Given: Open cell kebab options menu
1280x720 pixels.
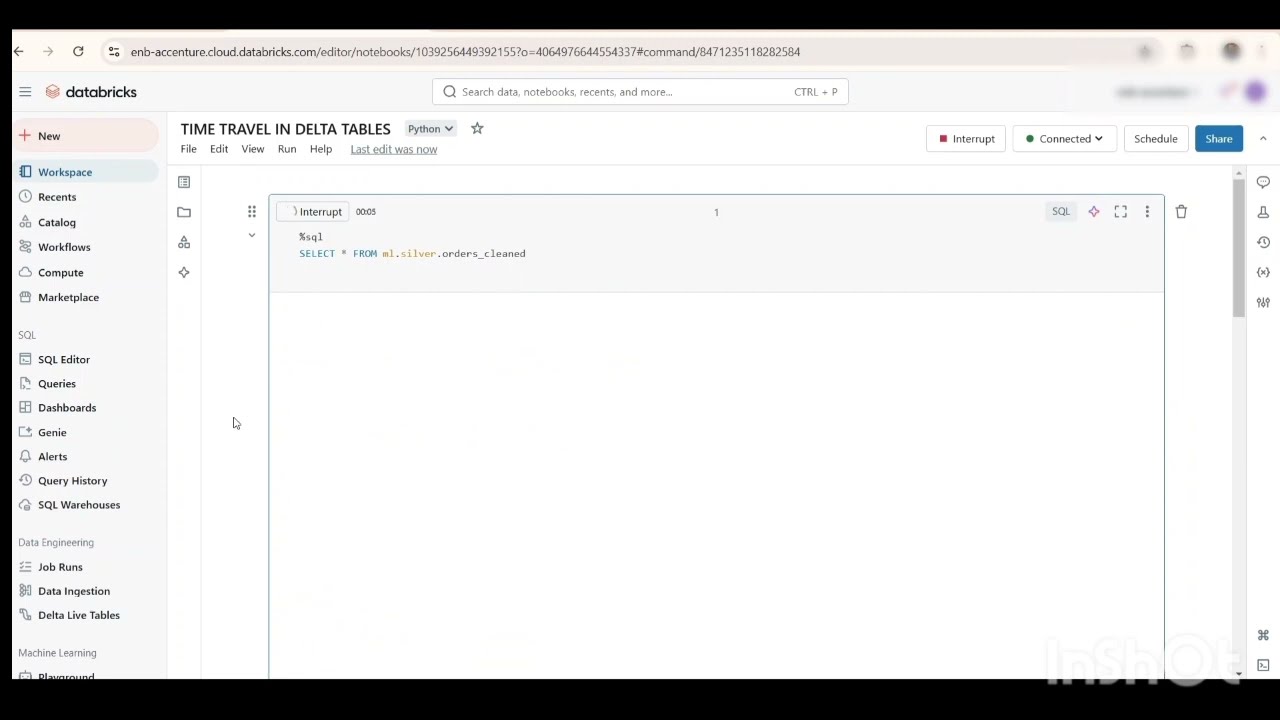Looking at the screenshot, I should pyautogui.click(x=1147, y=211).
